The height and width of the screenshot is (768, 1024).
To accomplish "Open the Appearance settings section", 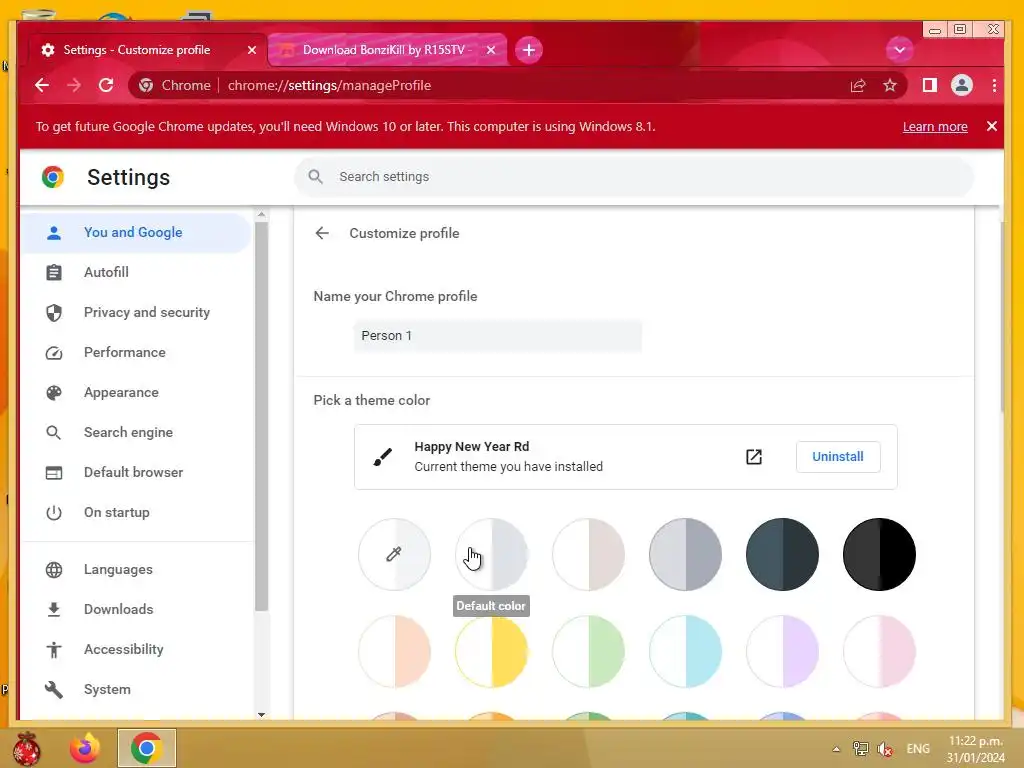I will pos(136,392).
